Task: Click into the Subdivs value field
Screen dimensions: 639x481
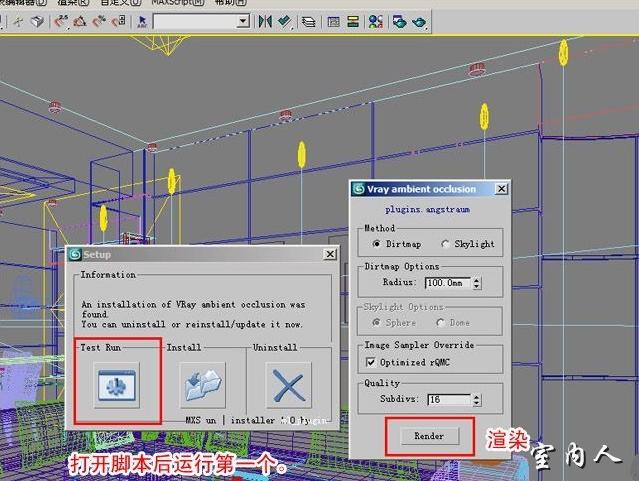Action: click(449, 399)
